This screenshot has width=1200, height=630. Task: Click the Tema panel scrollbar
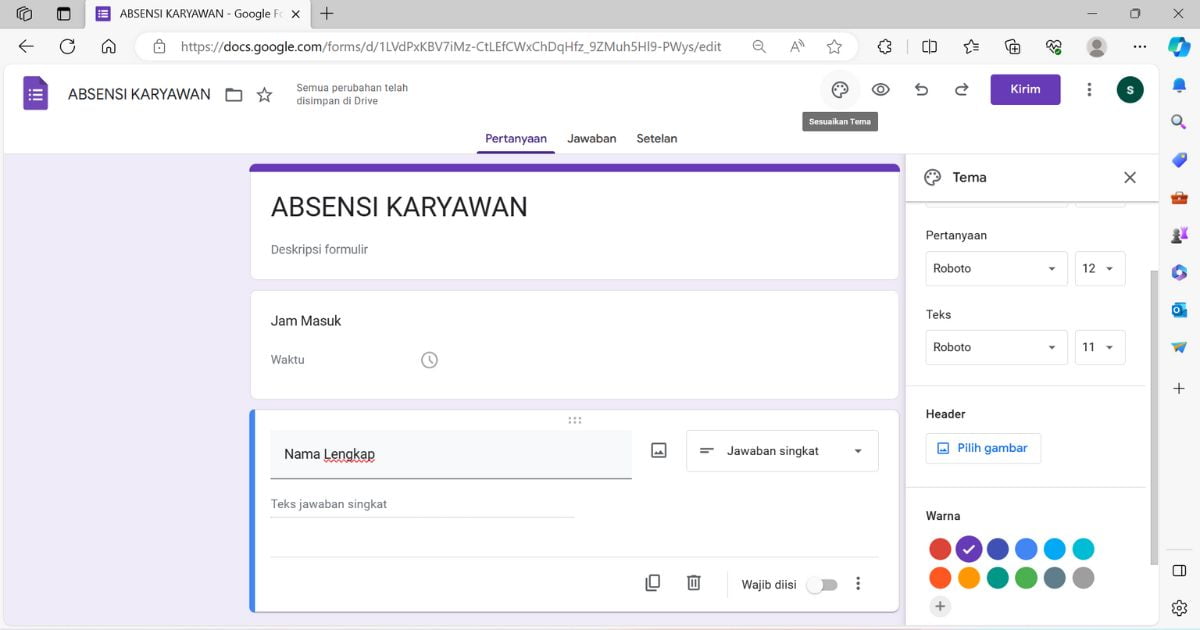[1155, 417]
